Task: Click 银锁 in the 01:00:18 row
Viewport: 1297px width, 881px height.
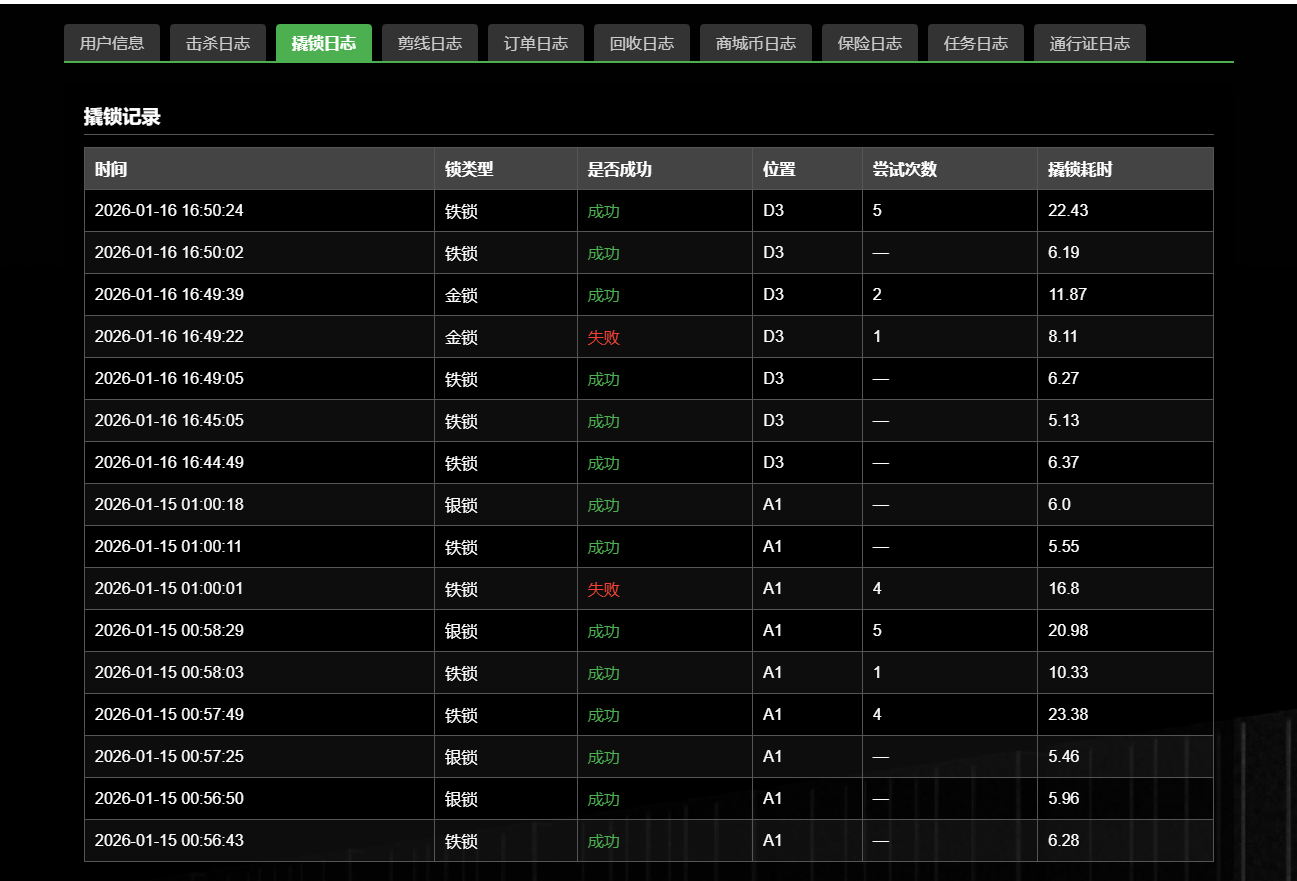Action: click(461, 506)
